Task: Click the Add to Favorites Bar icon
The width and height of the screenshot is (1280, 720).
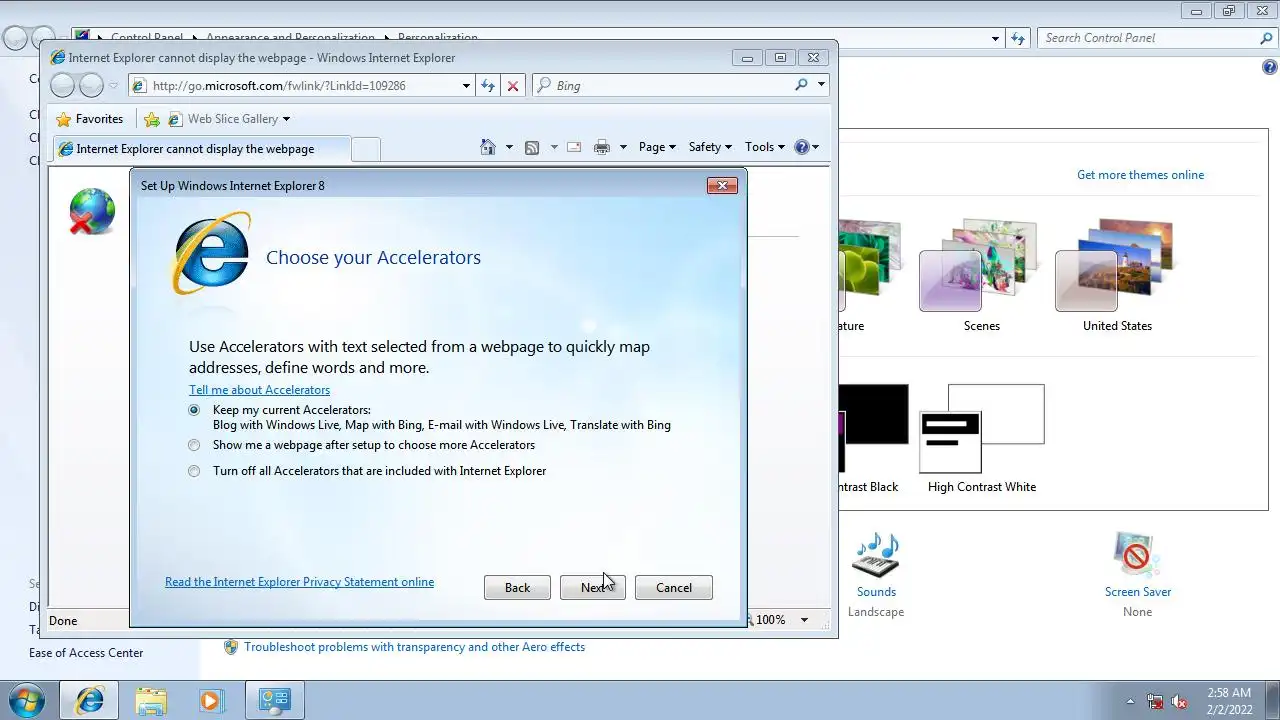Action: [152, 119]
